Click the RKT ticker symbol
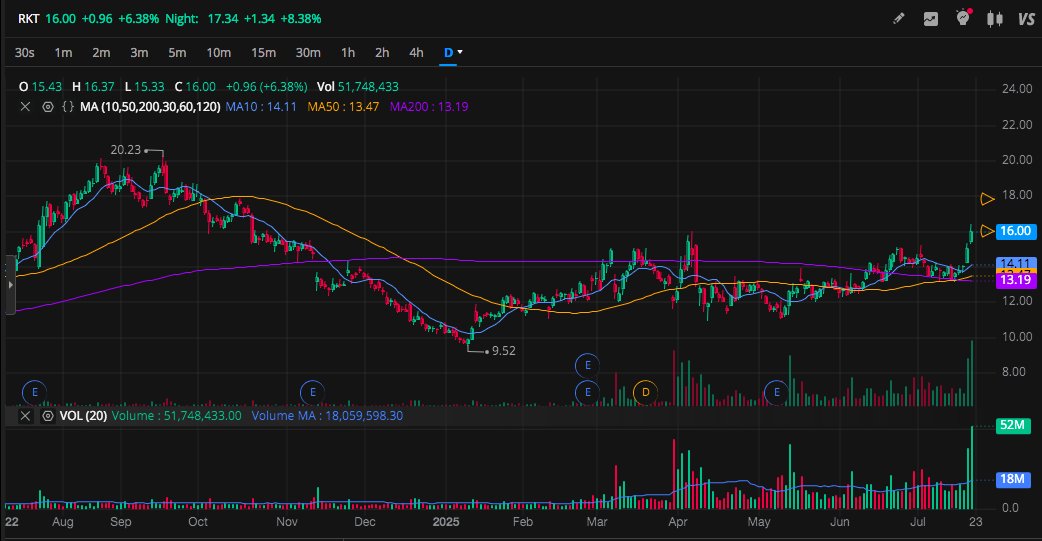Viewport: 1042px width, 541px height. (29, 19)
